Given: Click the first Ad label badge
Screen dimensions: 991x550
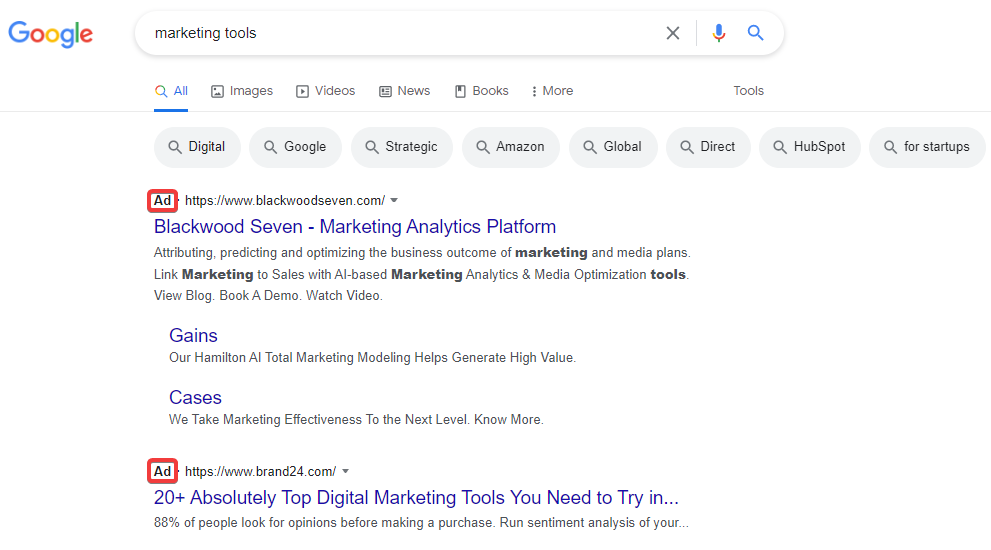Looking at the screenshot, I should [162, 200].
